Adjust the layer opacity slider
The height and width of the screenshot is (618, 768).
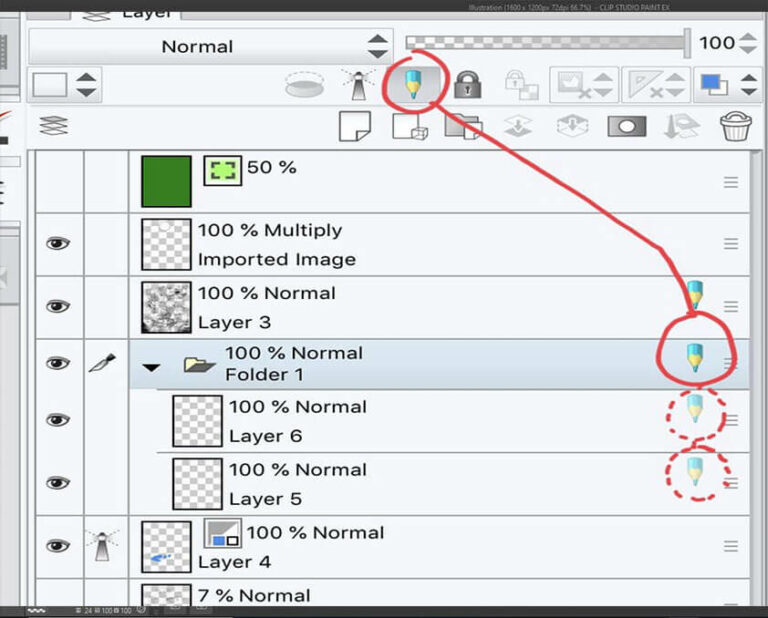(548, 43)
